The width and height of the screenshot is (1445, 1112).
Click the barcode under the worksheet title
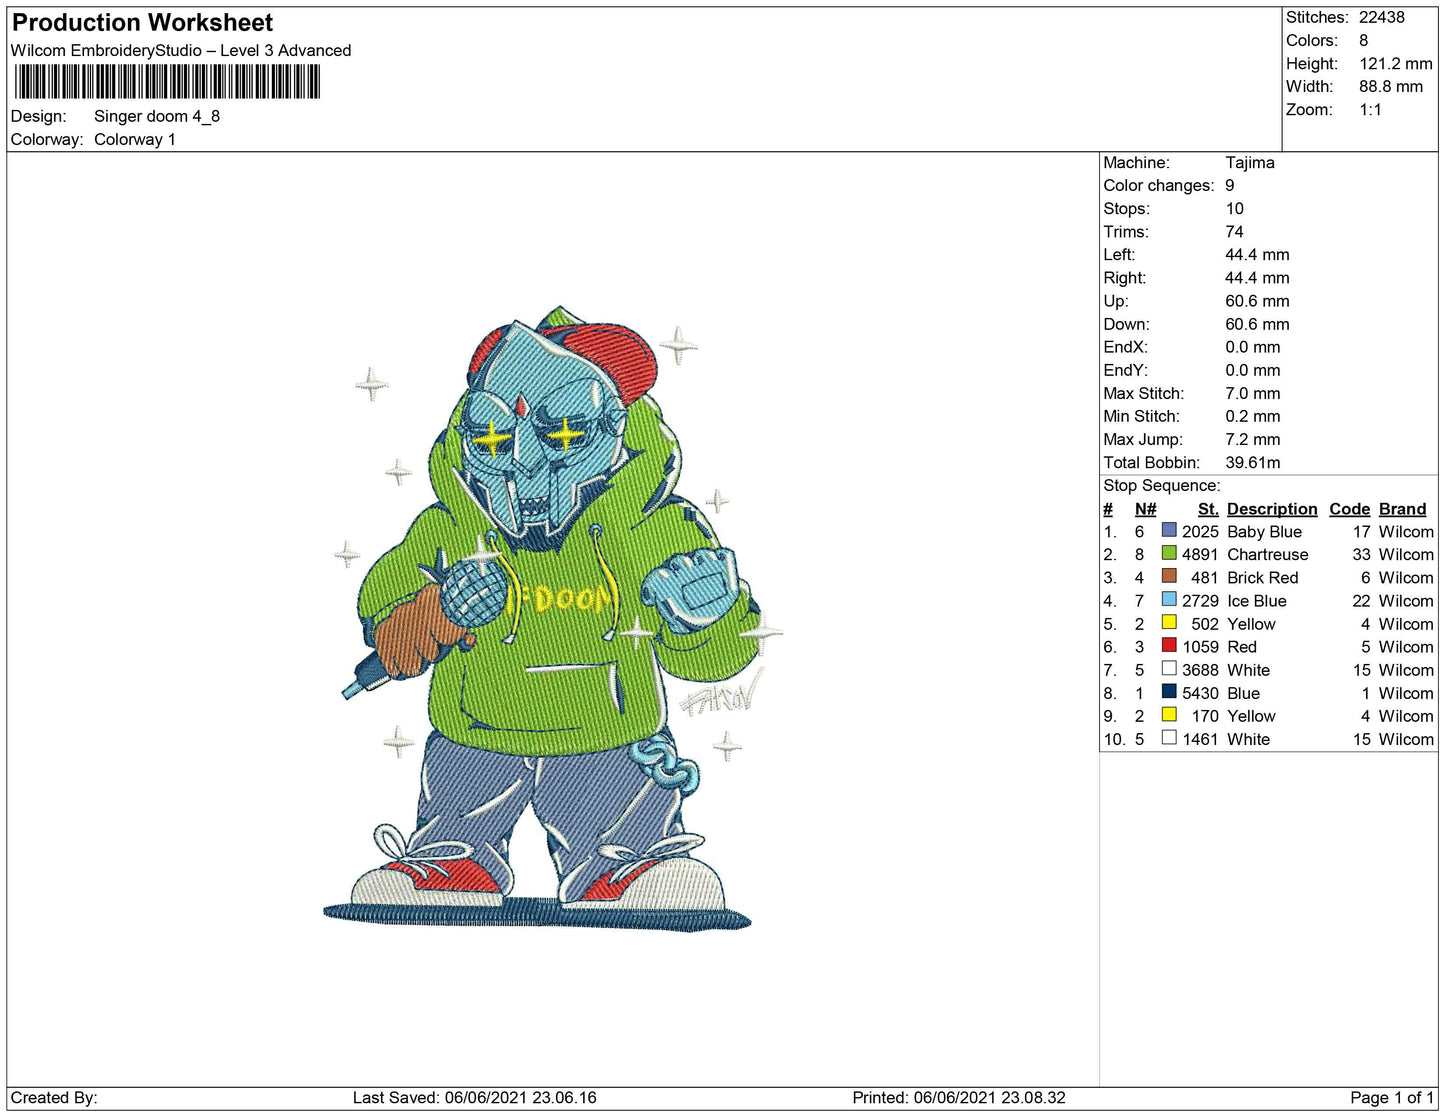pyautogui.click(x=166, y=82)
